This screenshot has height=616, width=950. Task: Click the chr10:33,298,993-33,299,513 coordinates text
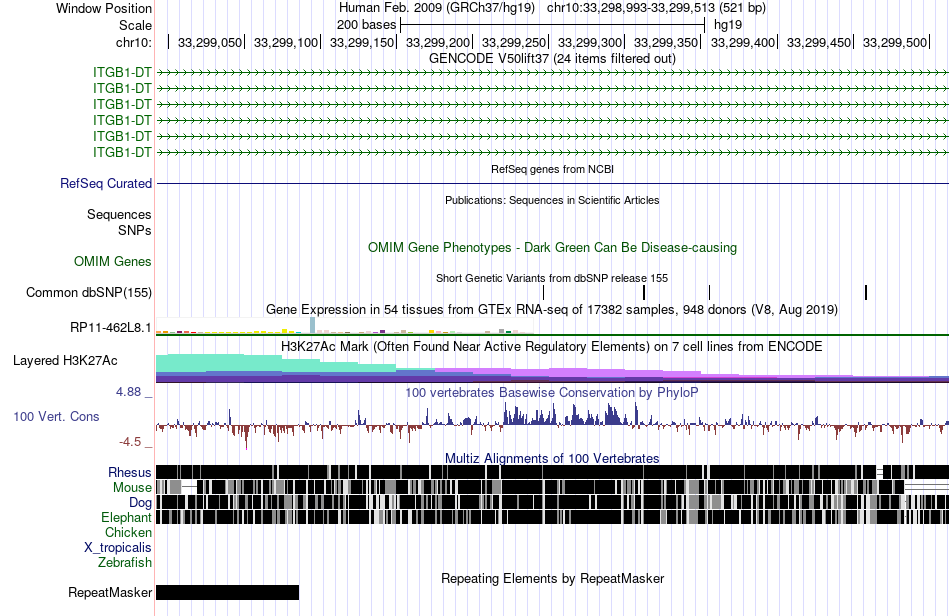click(631, 8)
